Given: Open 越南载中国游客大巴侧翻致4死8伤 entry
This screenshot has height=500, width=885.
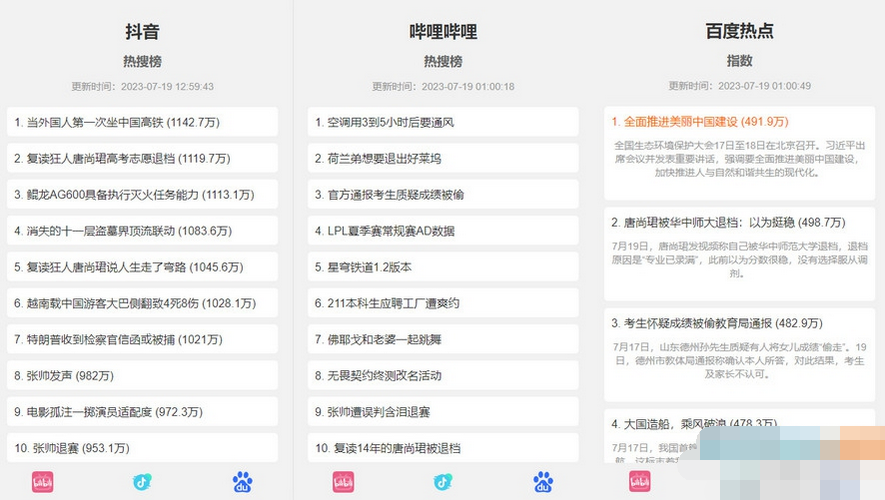Looking at the screenshot, I should pyautogui.click(x=142, y=303).
